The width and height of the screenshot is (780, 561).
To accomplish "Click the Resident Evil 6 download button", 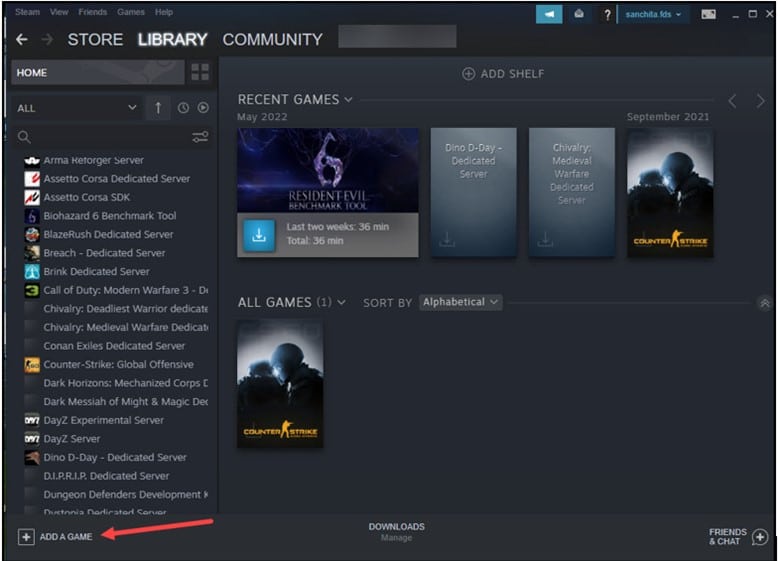I will [x=259, y=235].
